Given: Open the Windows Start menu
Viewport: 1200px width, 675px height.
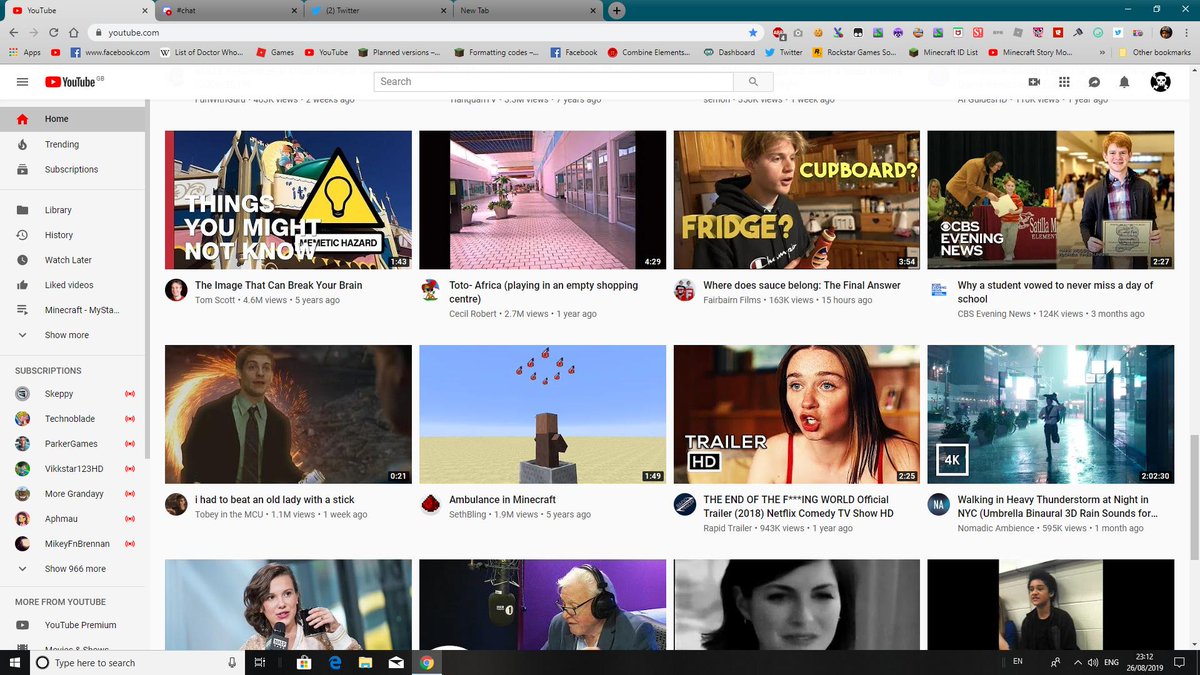Looking at the screenshot, I should 15,662.
